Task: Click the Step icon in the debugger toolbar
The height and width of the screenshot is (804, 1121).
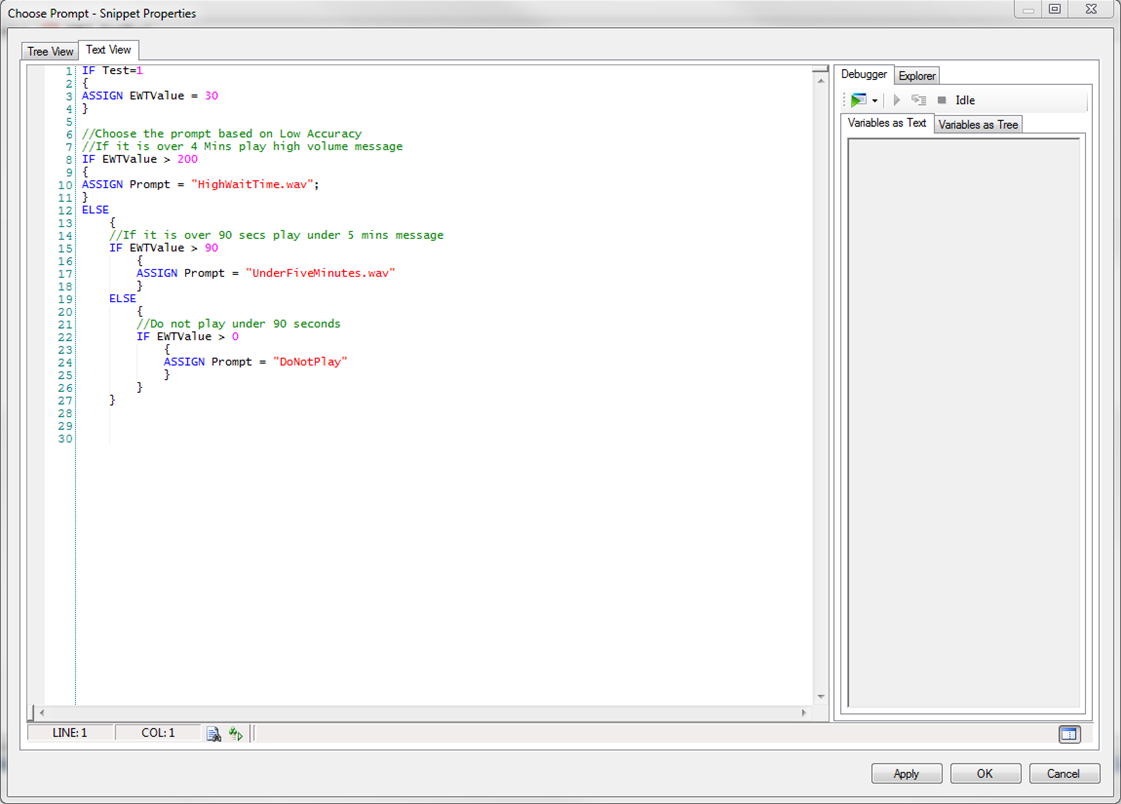Action: pyautogui.click(x=919, y=100)
